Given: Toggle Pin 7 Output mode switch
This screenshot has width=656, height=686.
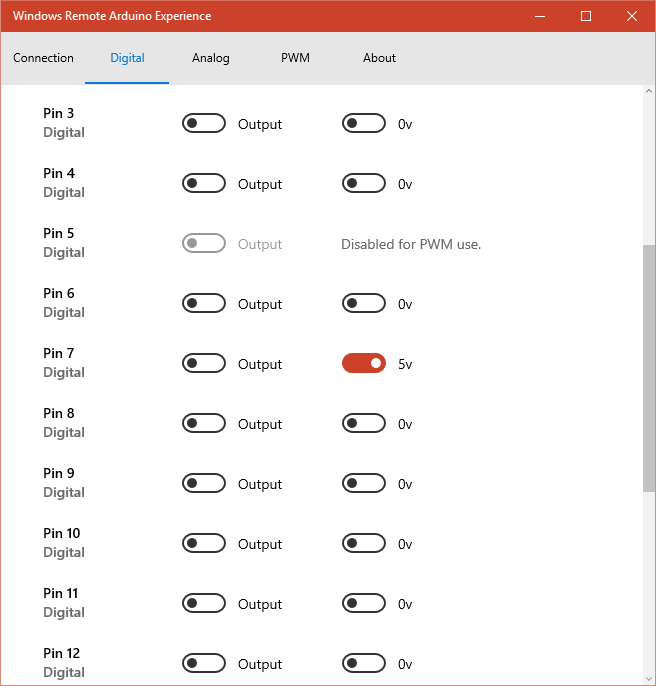Looking at the screenshot, I should (204, 364).
